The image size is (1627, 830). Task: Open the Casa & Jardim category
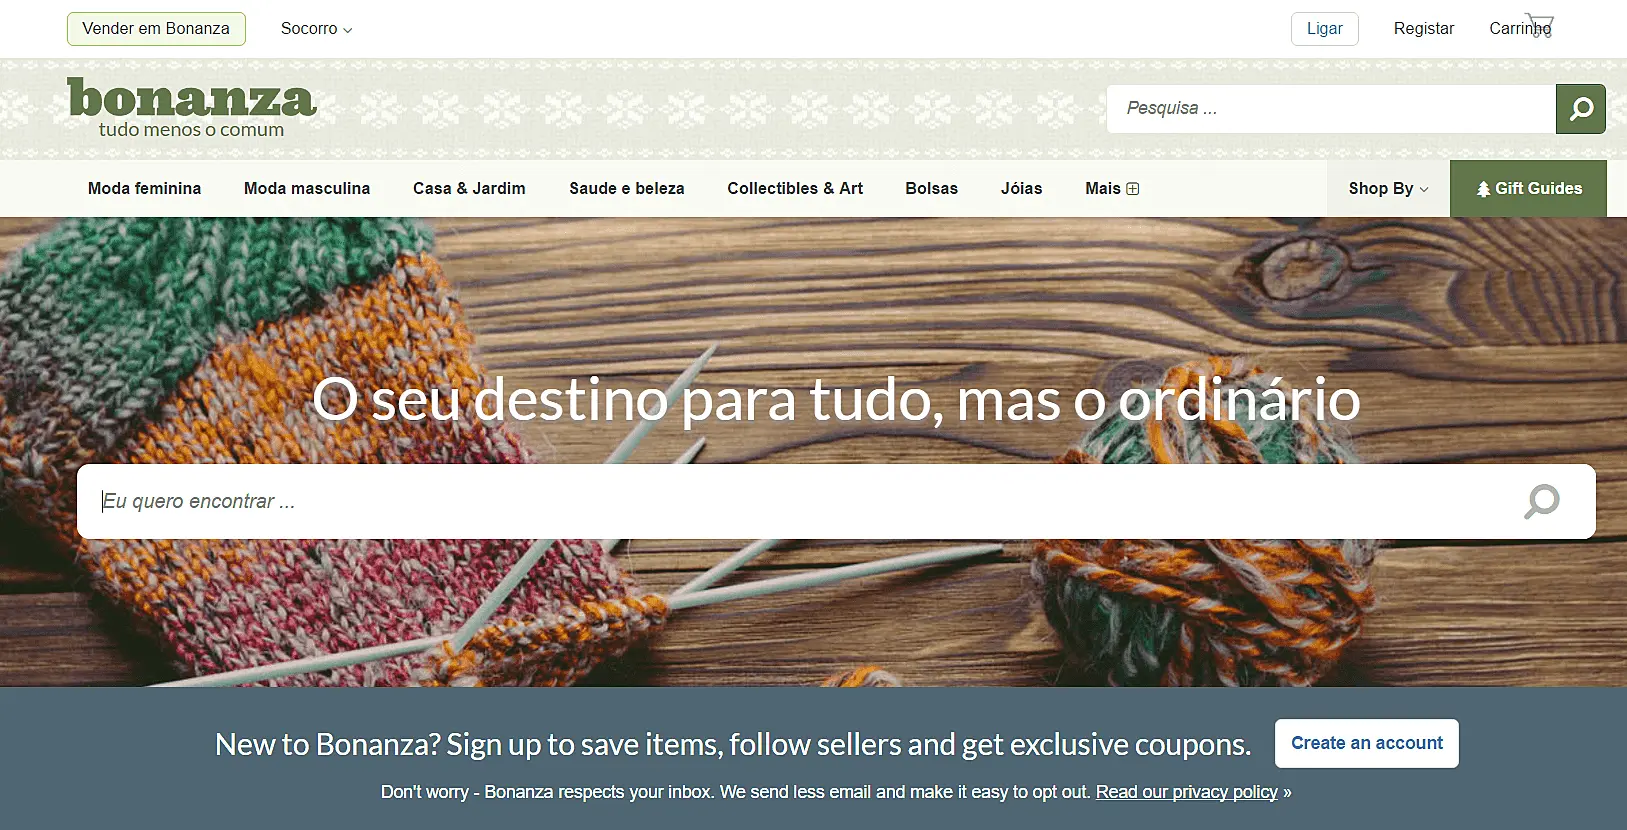[x=469, y=189]
